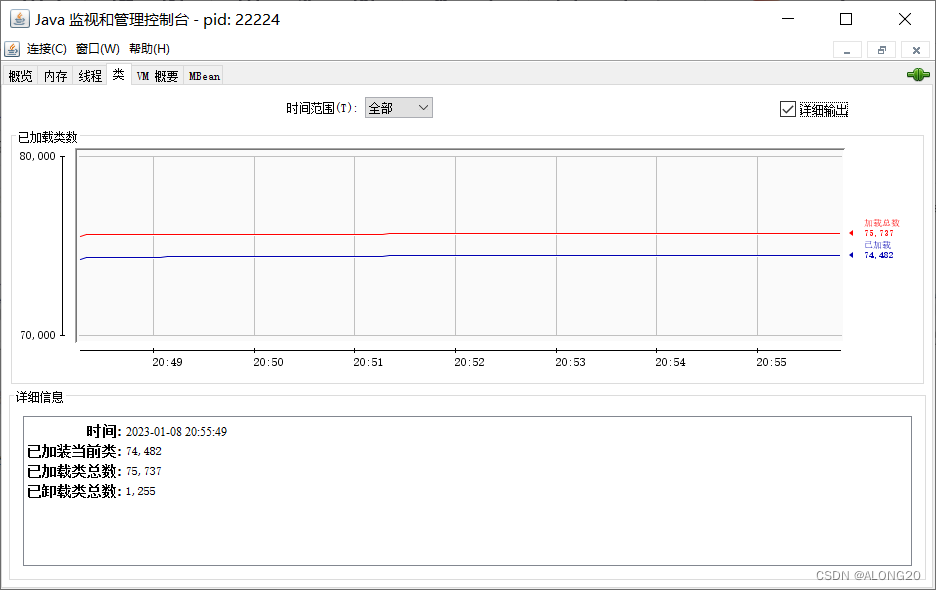The height and width of the screenshot is (590, 936).
Task: Click the red 加载总数 75,737 legend value
Action: [x=879, y=233]
